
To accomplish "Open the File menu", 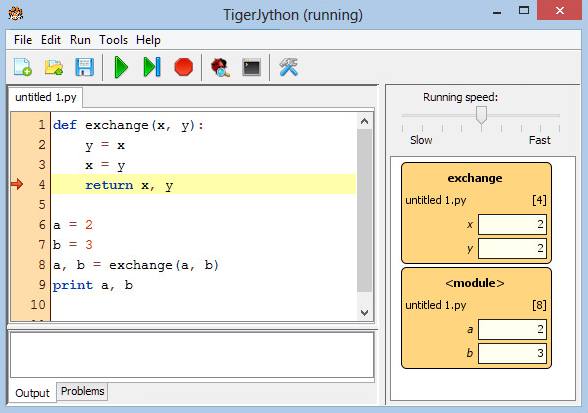I will pyautogui.click(x=23, y=40).
